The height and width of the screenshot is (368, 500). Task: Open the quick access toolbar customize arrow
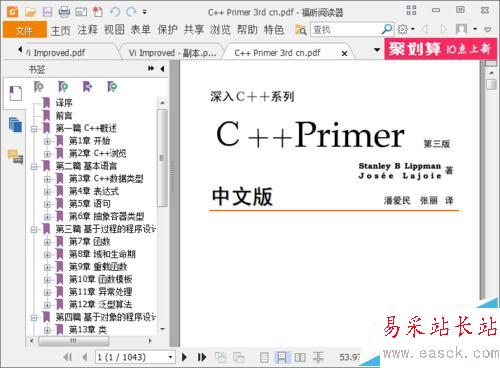tap(144, 12)
